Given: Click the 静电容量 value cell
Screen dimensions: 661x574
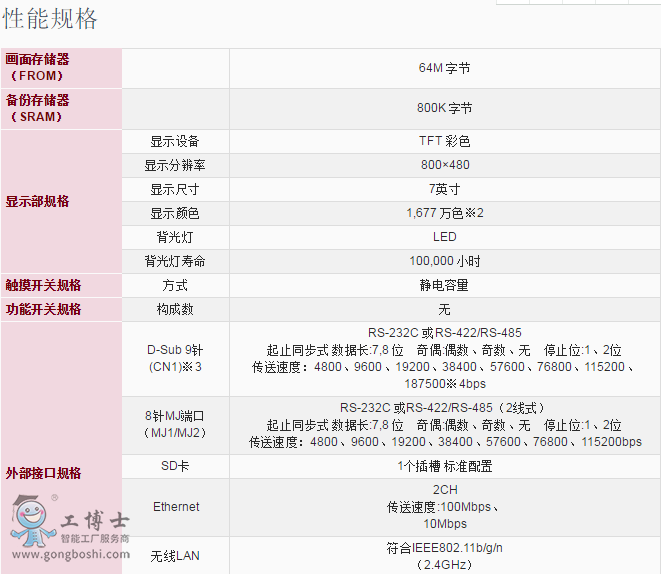Looking at the screenshot, I should coord(444,285).
